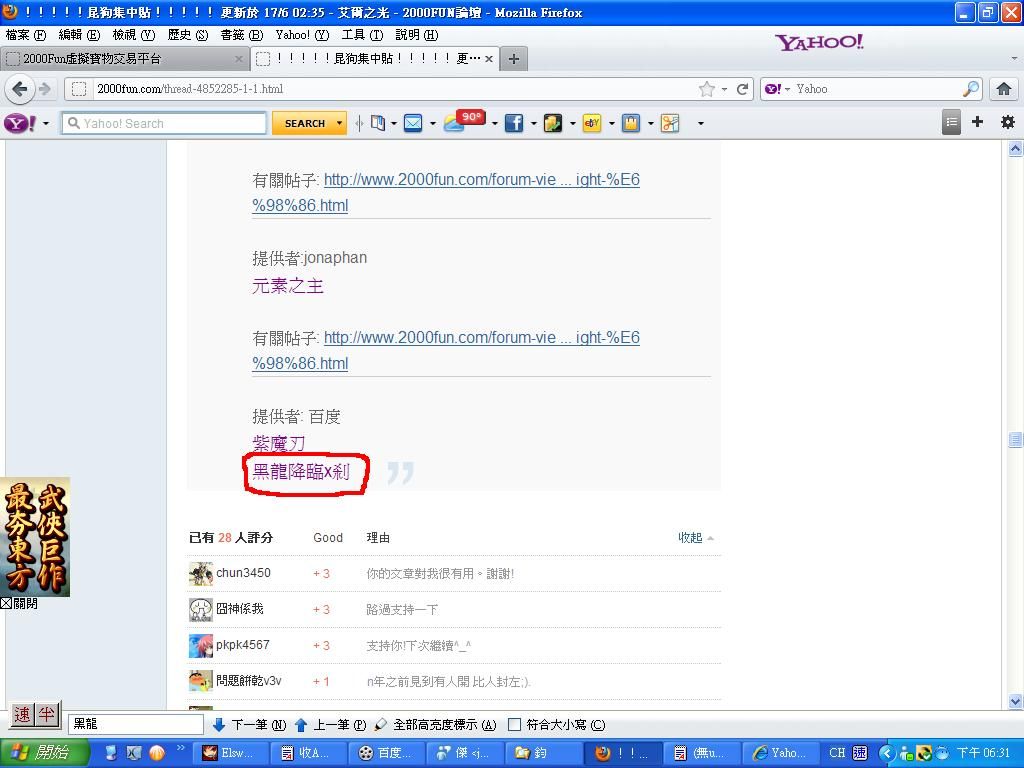The image size is (1024, 768).
Task: Open the Mail icon in Yahoo toolbar
Action: click(413, 123)
